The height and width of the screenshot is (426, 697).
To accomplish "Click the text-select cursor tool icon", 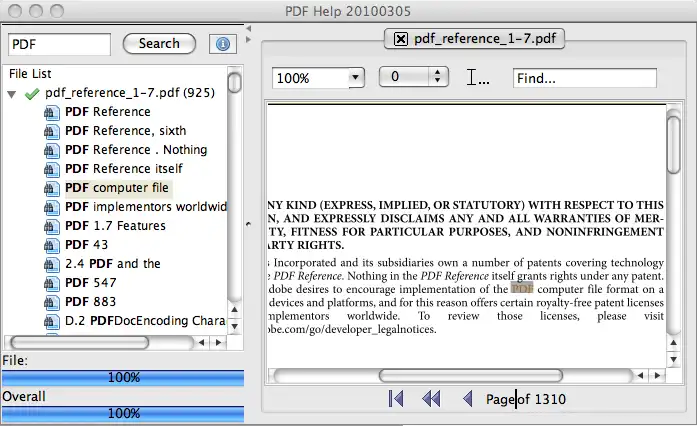I will tap(478, 77).
